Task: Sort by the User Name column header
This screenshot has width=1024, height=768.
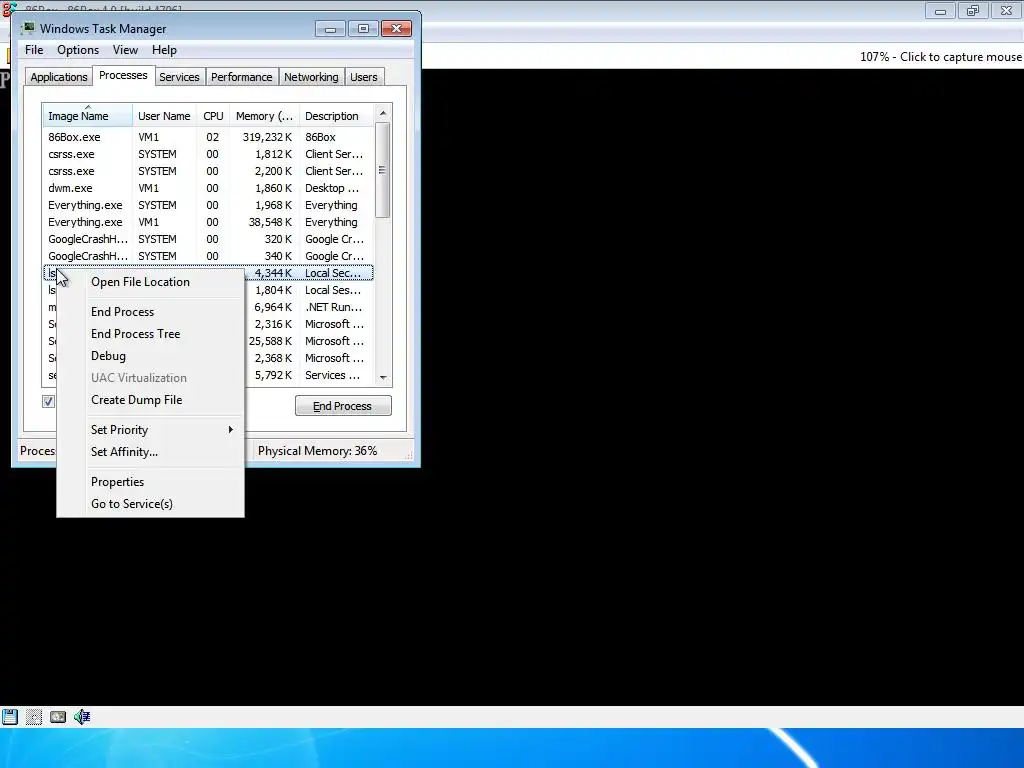Action: 164,116
